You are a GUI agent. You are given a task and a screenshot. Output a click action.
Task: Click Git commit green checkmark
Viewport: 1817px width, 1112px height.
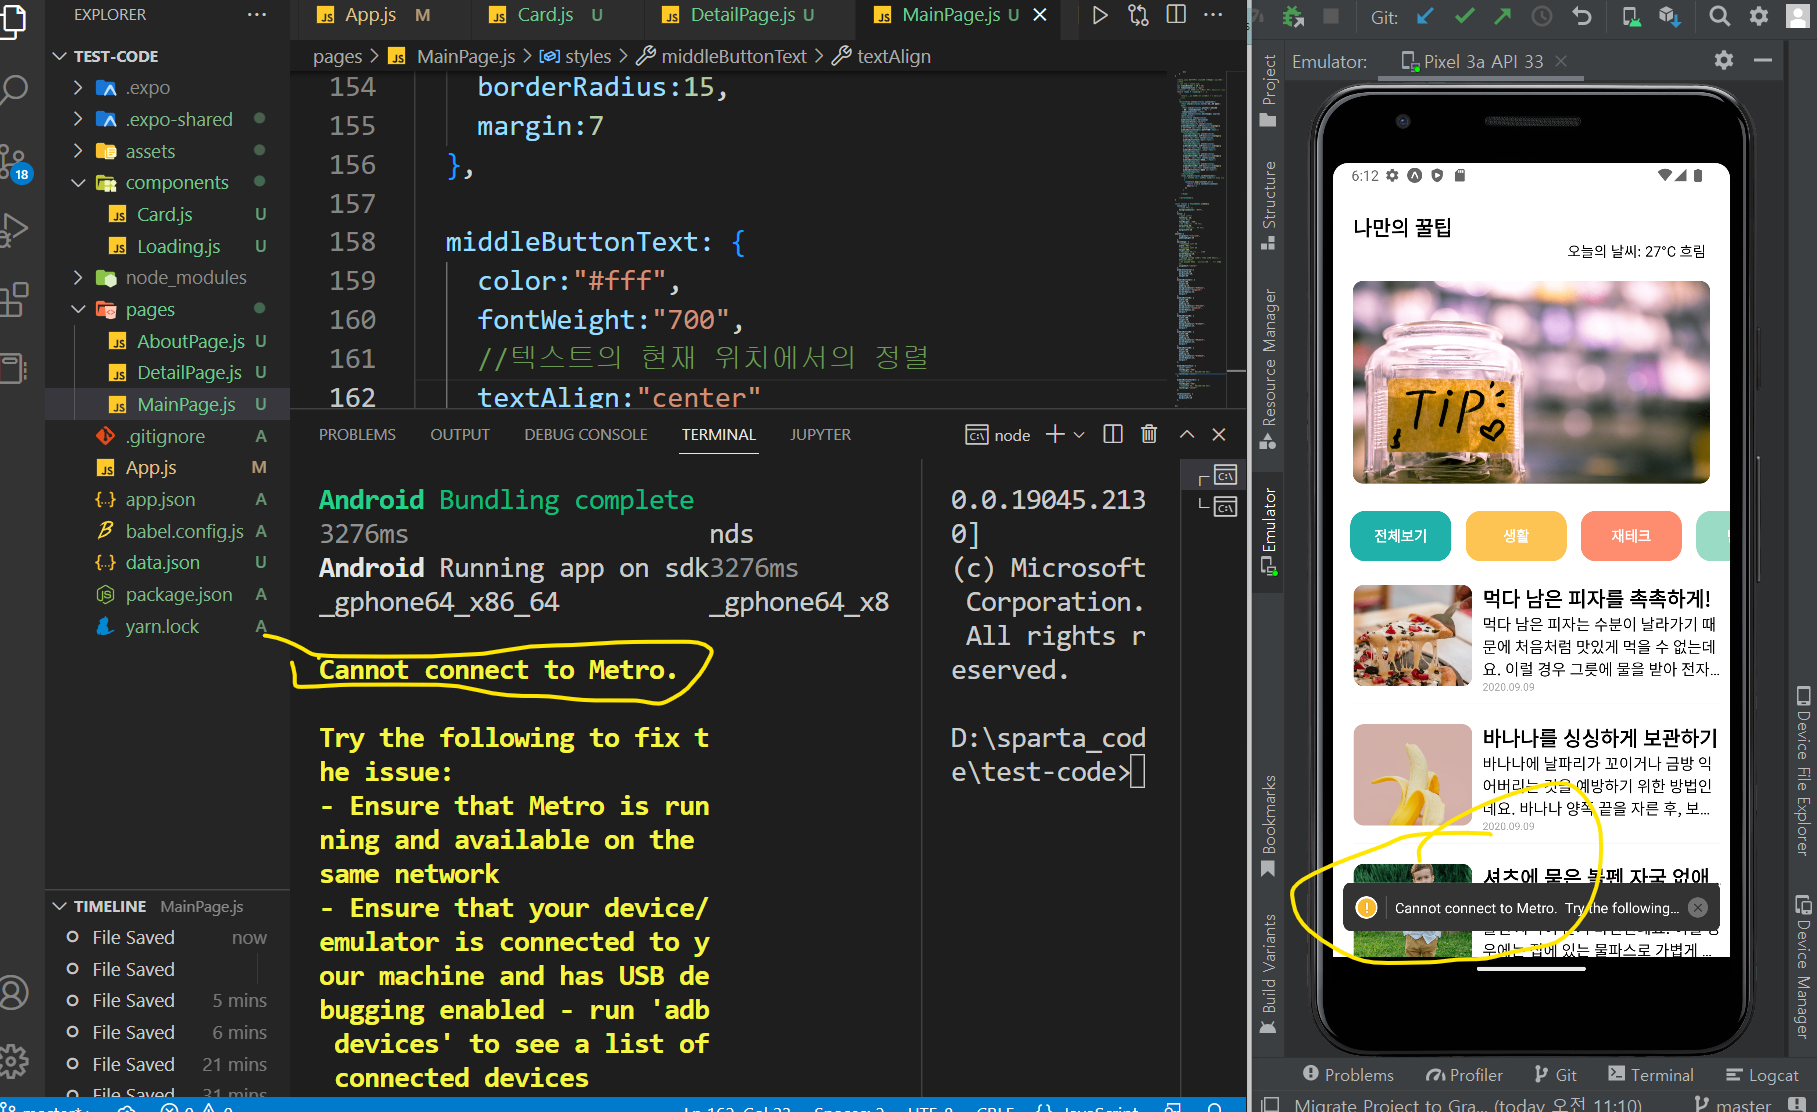point(1465,16)
